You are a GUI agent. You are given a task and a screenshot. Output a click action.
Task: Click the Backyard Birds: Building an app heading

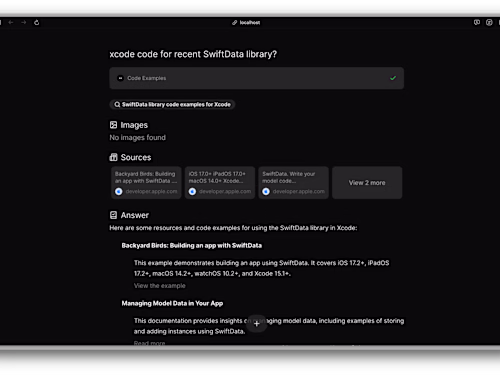tap(192, 245)
